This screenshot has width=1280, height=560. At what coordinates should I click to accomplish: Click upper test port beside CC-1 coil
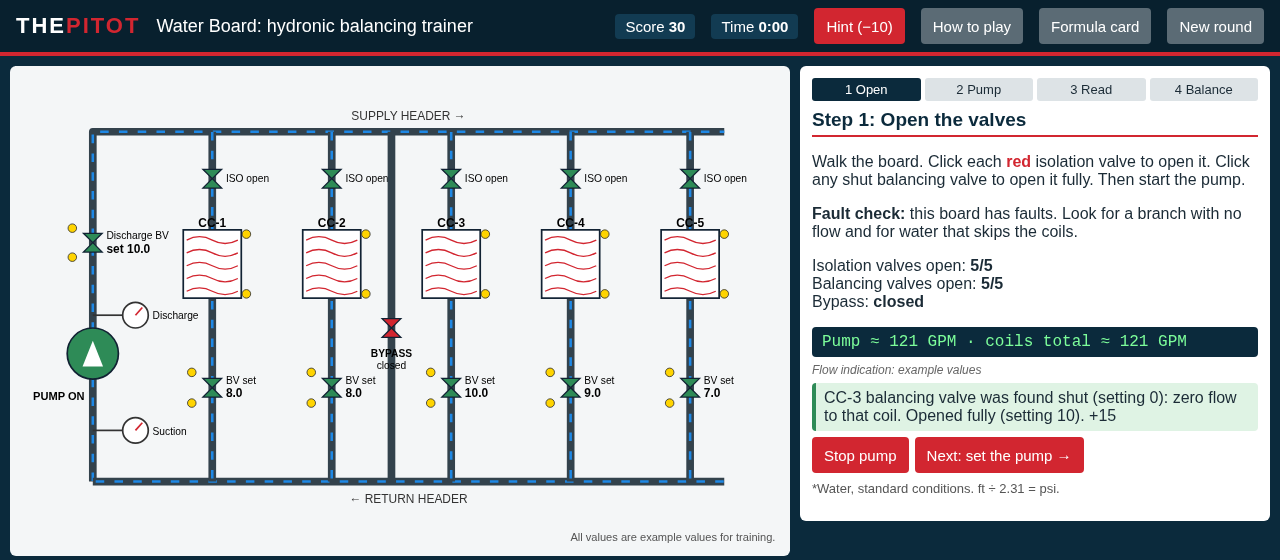(x=246, y=234)
